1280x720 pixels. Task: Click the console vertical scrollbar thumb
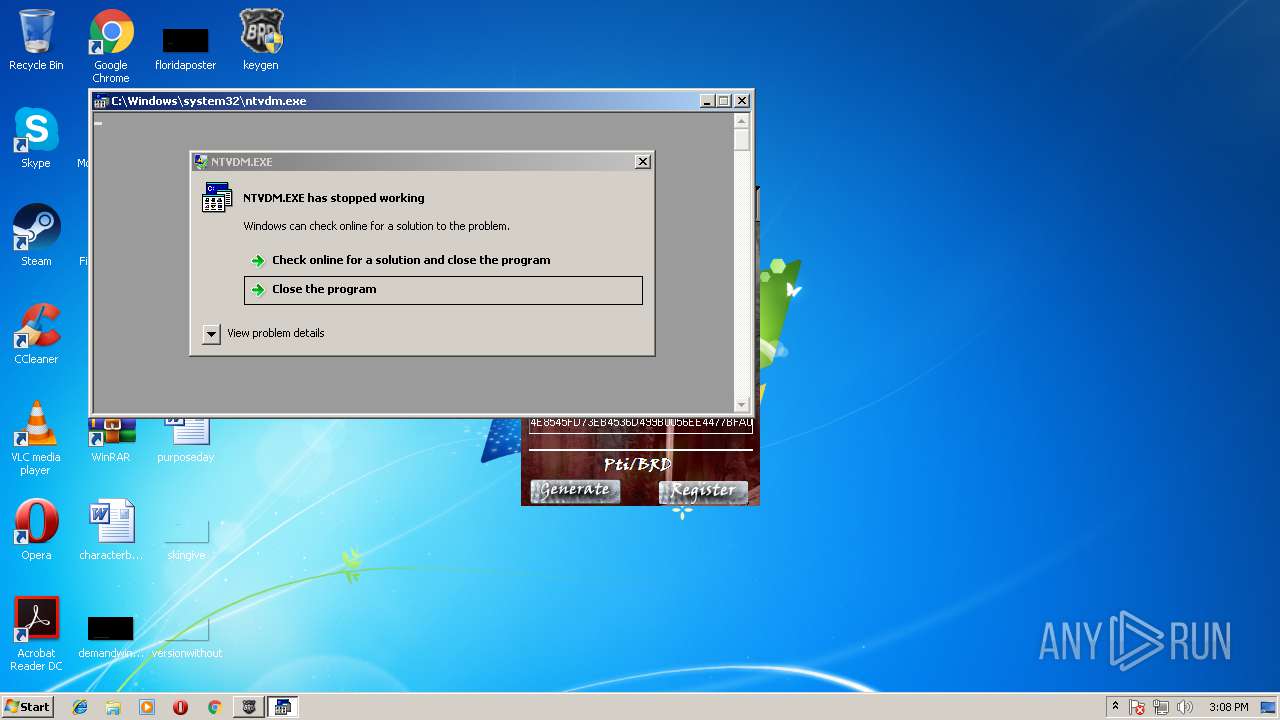[741, 139]
